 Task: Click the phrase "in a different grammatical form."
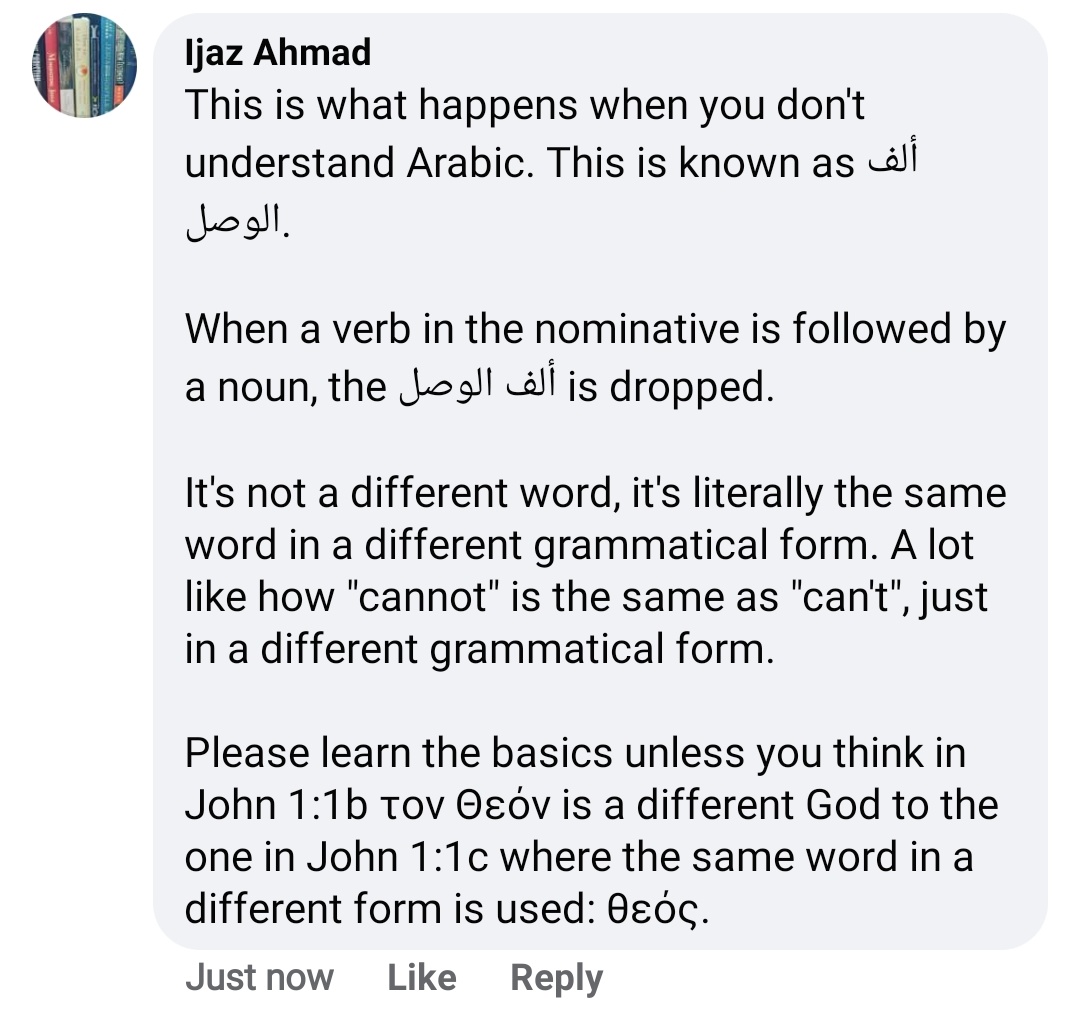tap(479, 650)
